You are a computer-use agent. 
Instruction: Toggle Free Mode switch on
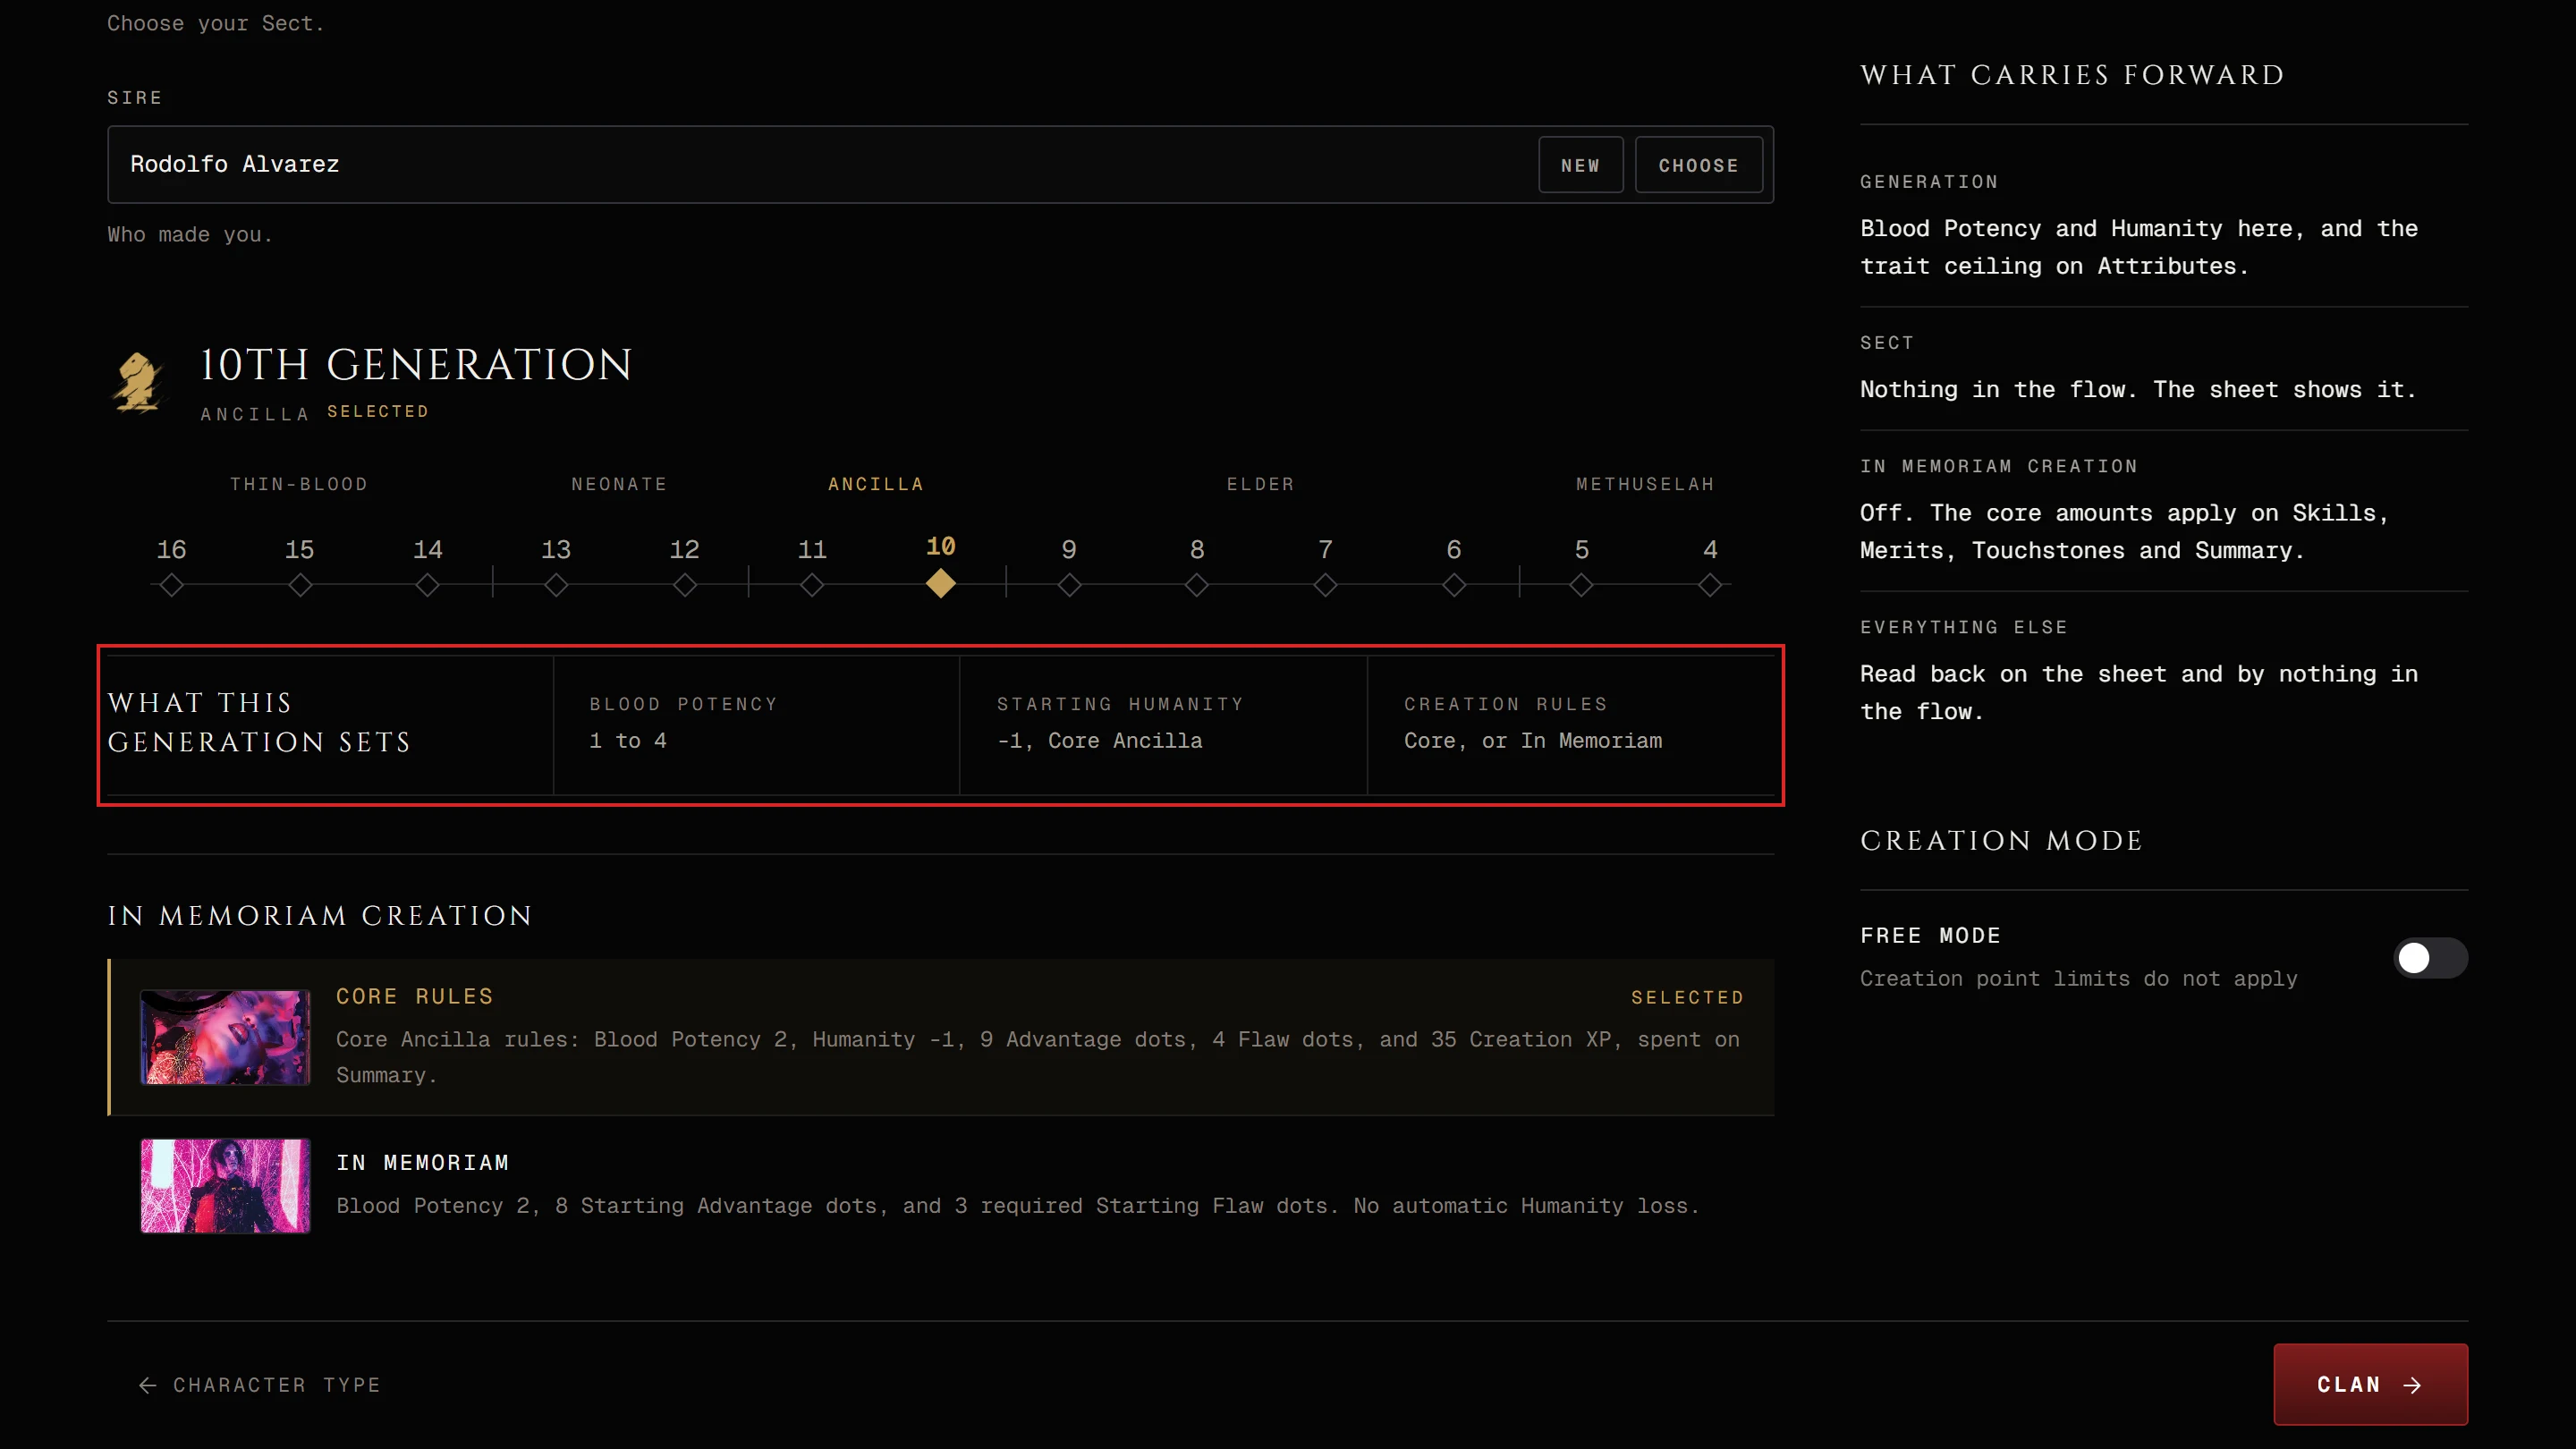pyautogui.click(x=2430, y=958)
